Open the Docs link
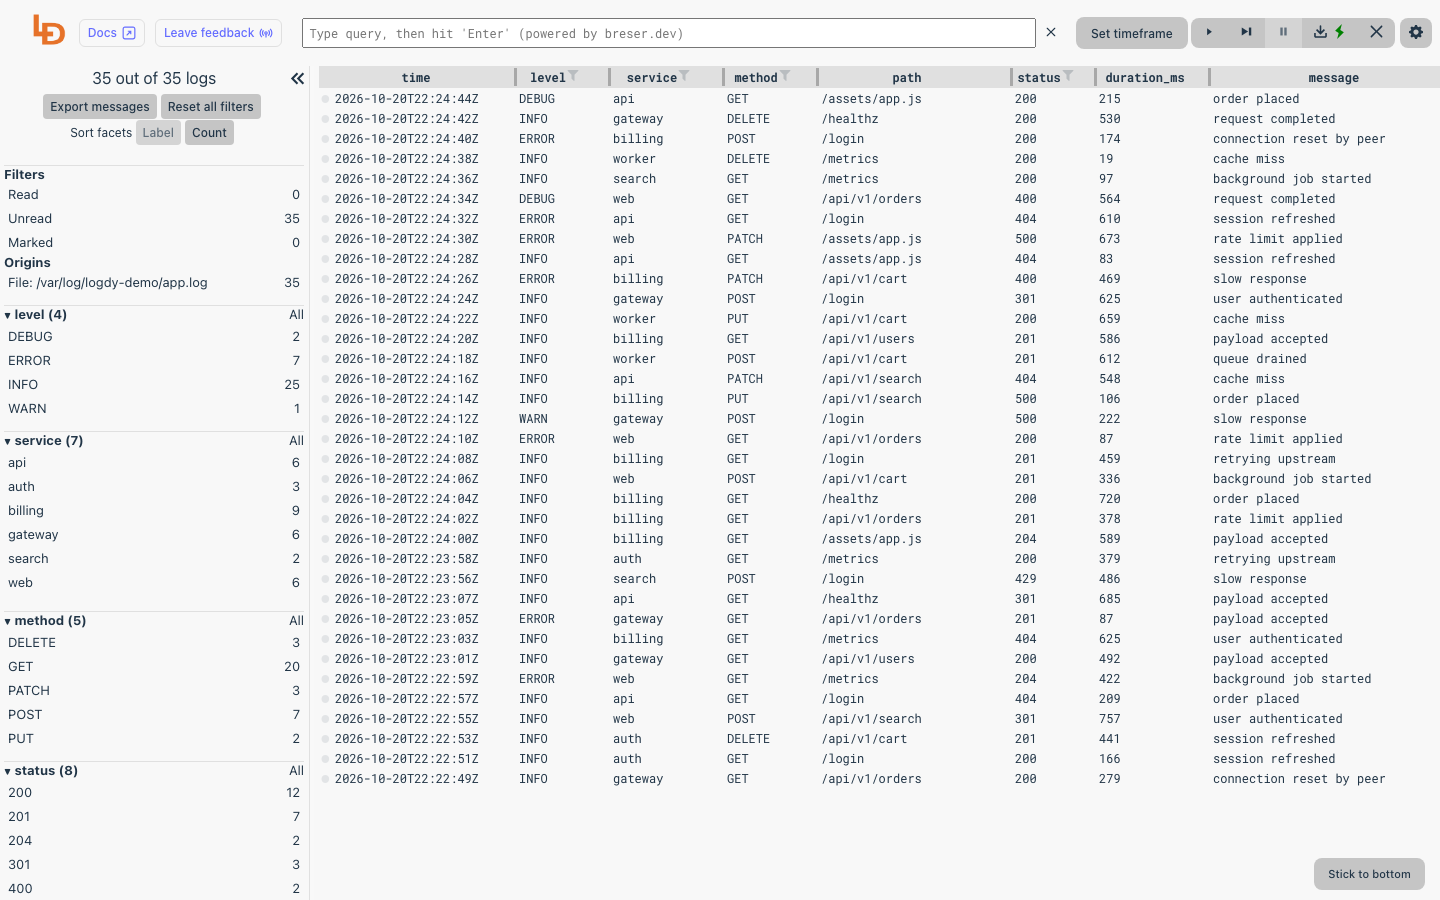This screenshot has height=900, width=1440. click(x=112, y=33)
